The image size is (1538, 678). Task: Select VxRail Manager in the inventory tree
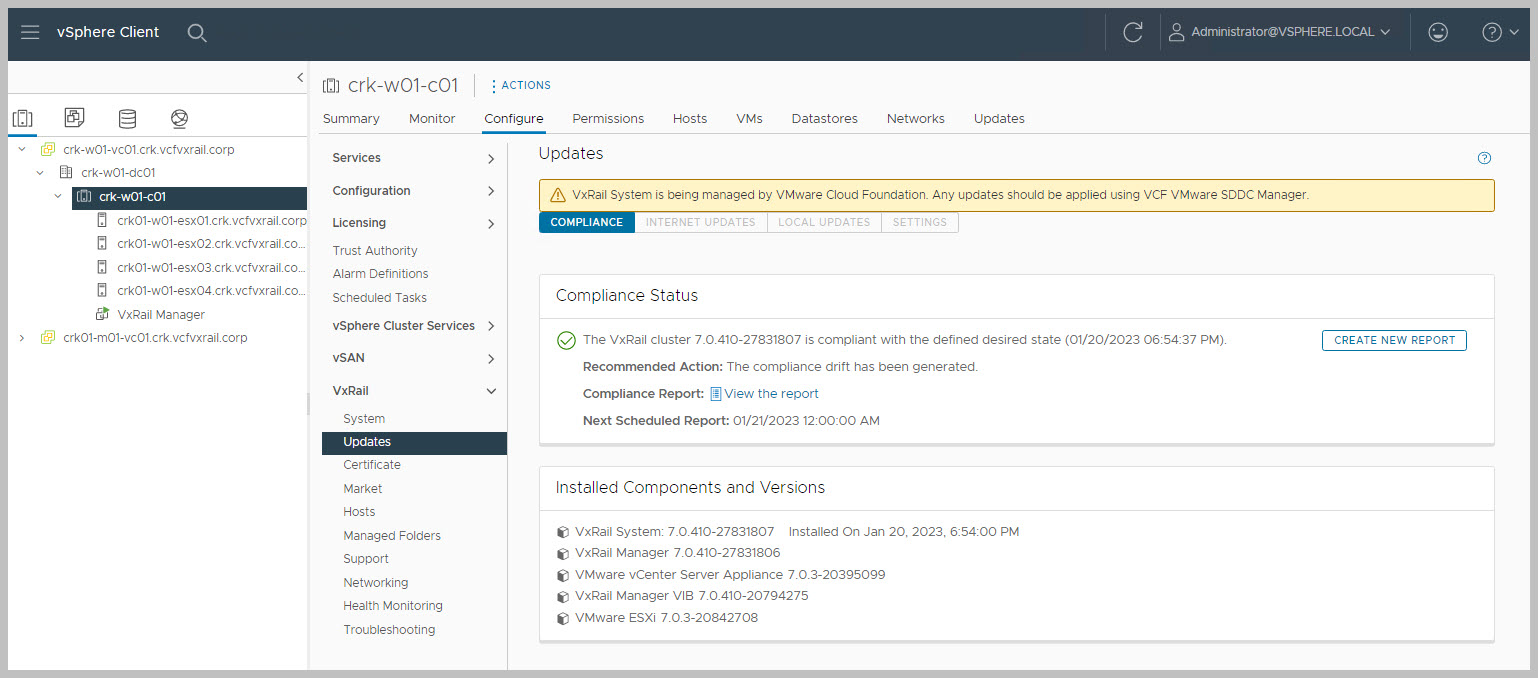[x=160, y=314]
